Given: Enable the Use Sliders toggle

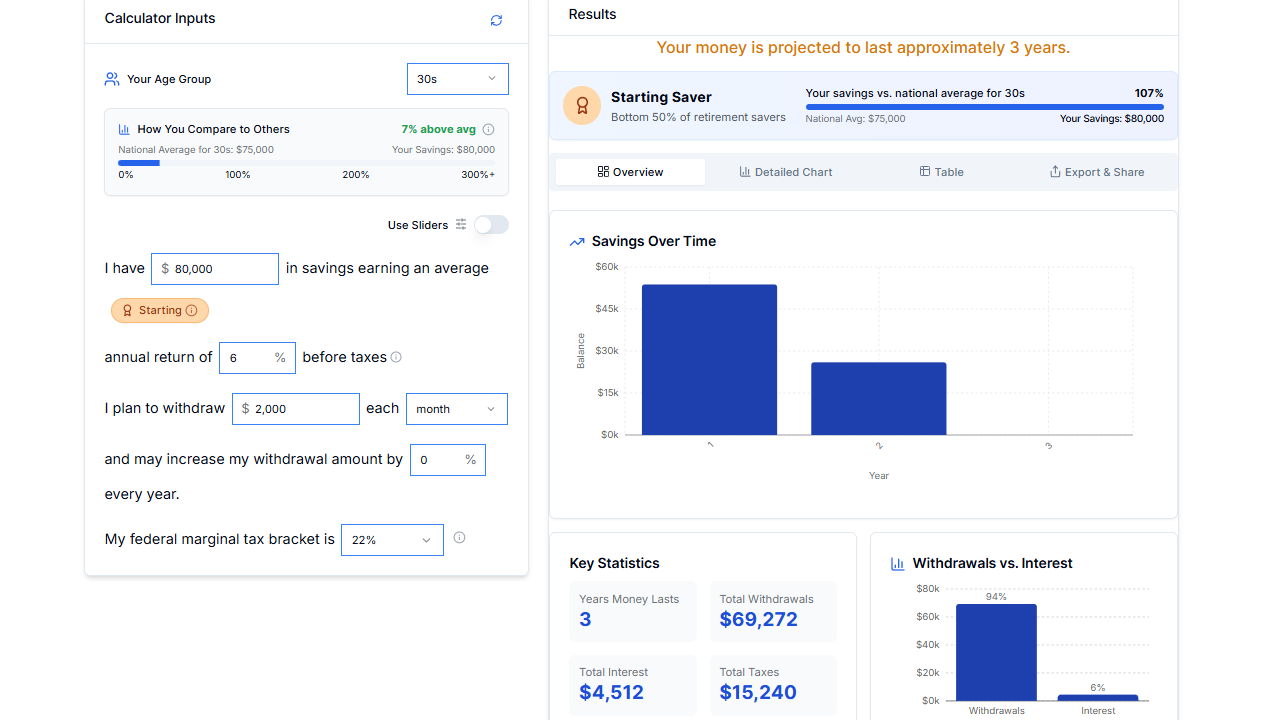Looking at the screenshot, I should (491, 225).
